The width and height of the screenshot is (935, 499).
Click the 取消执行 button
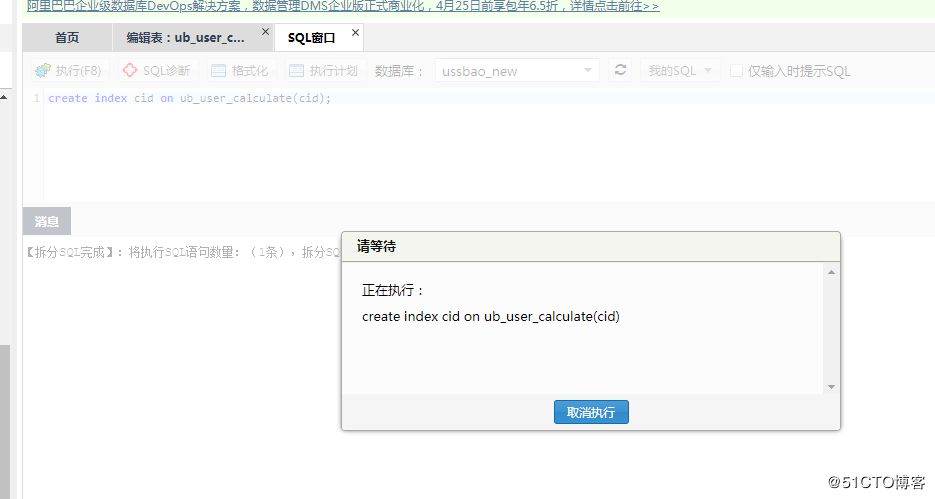[591, 412]
